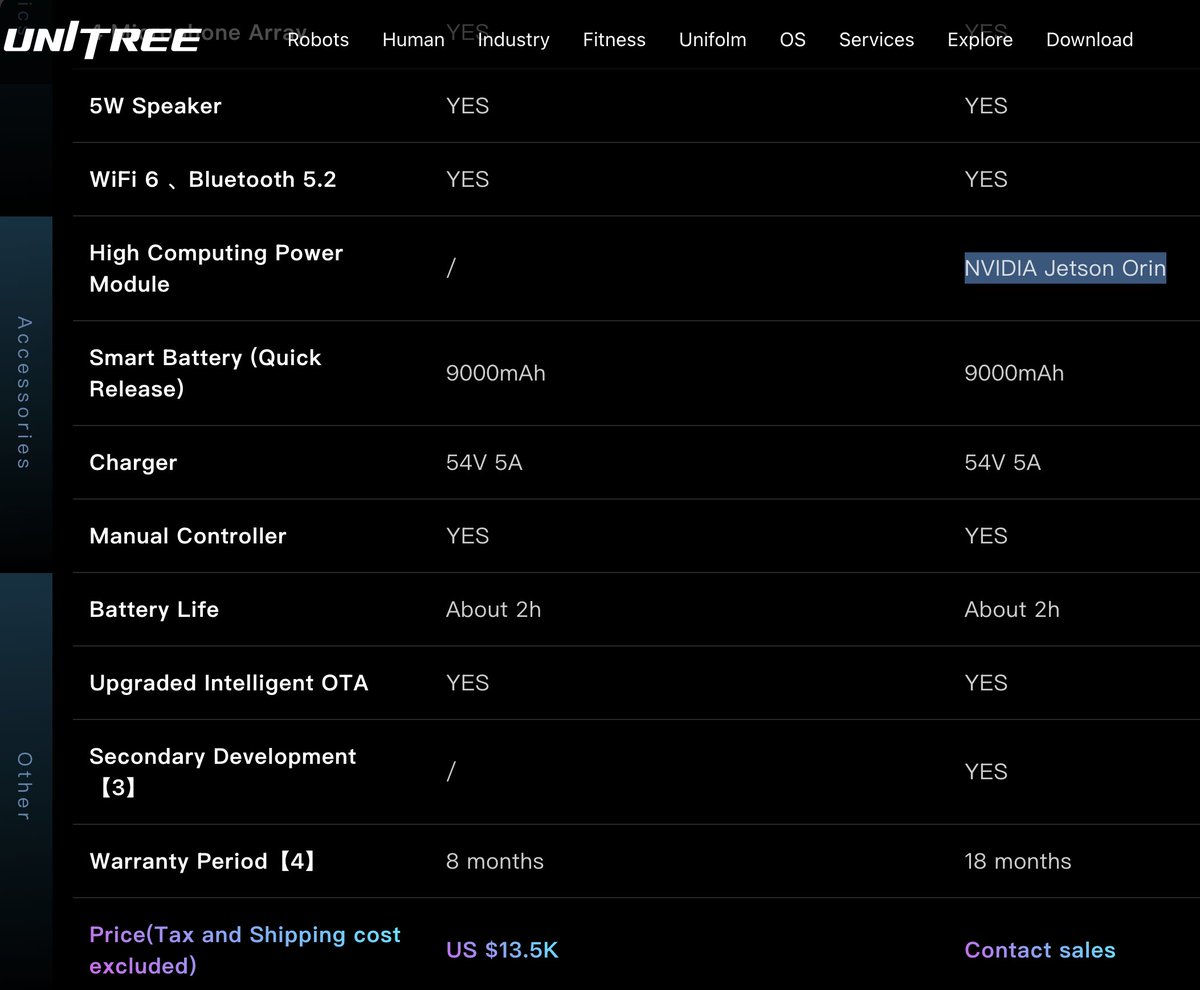This screenshot has height=990, width=1200.
Task: Click the YES value in Secondary Development row
Action: (x=986, y=772)
